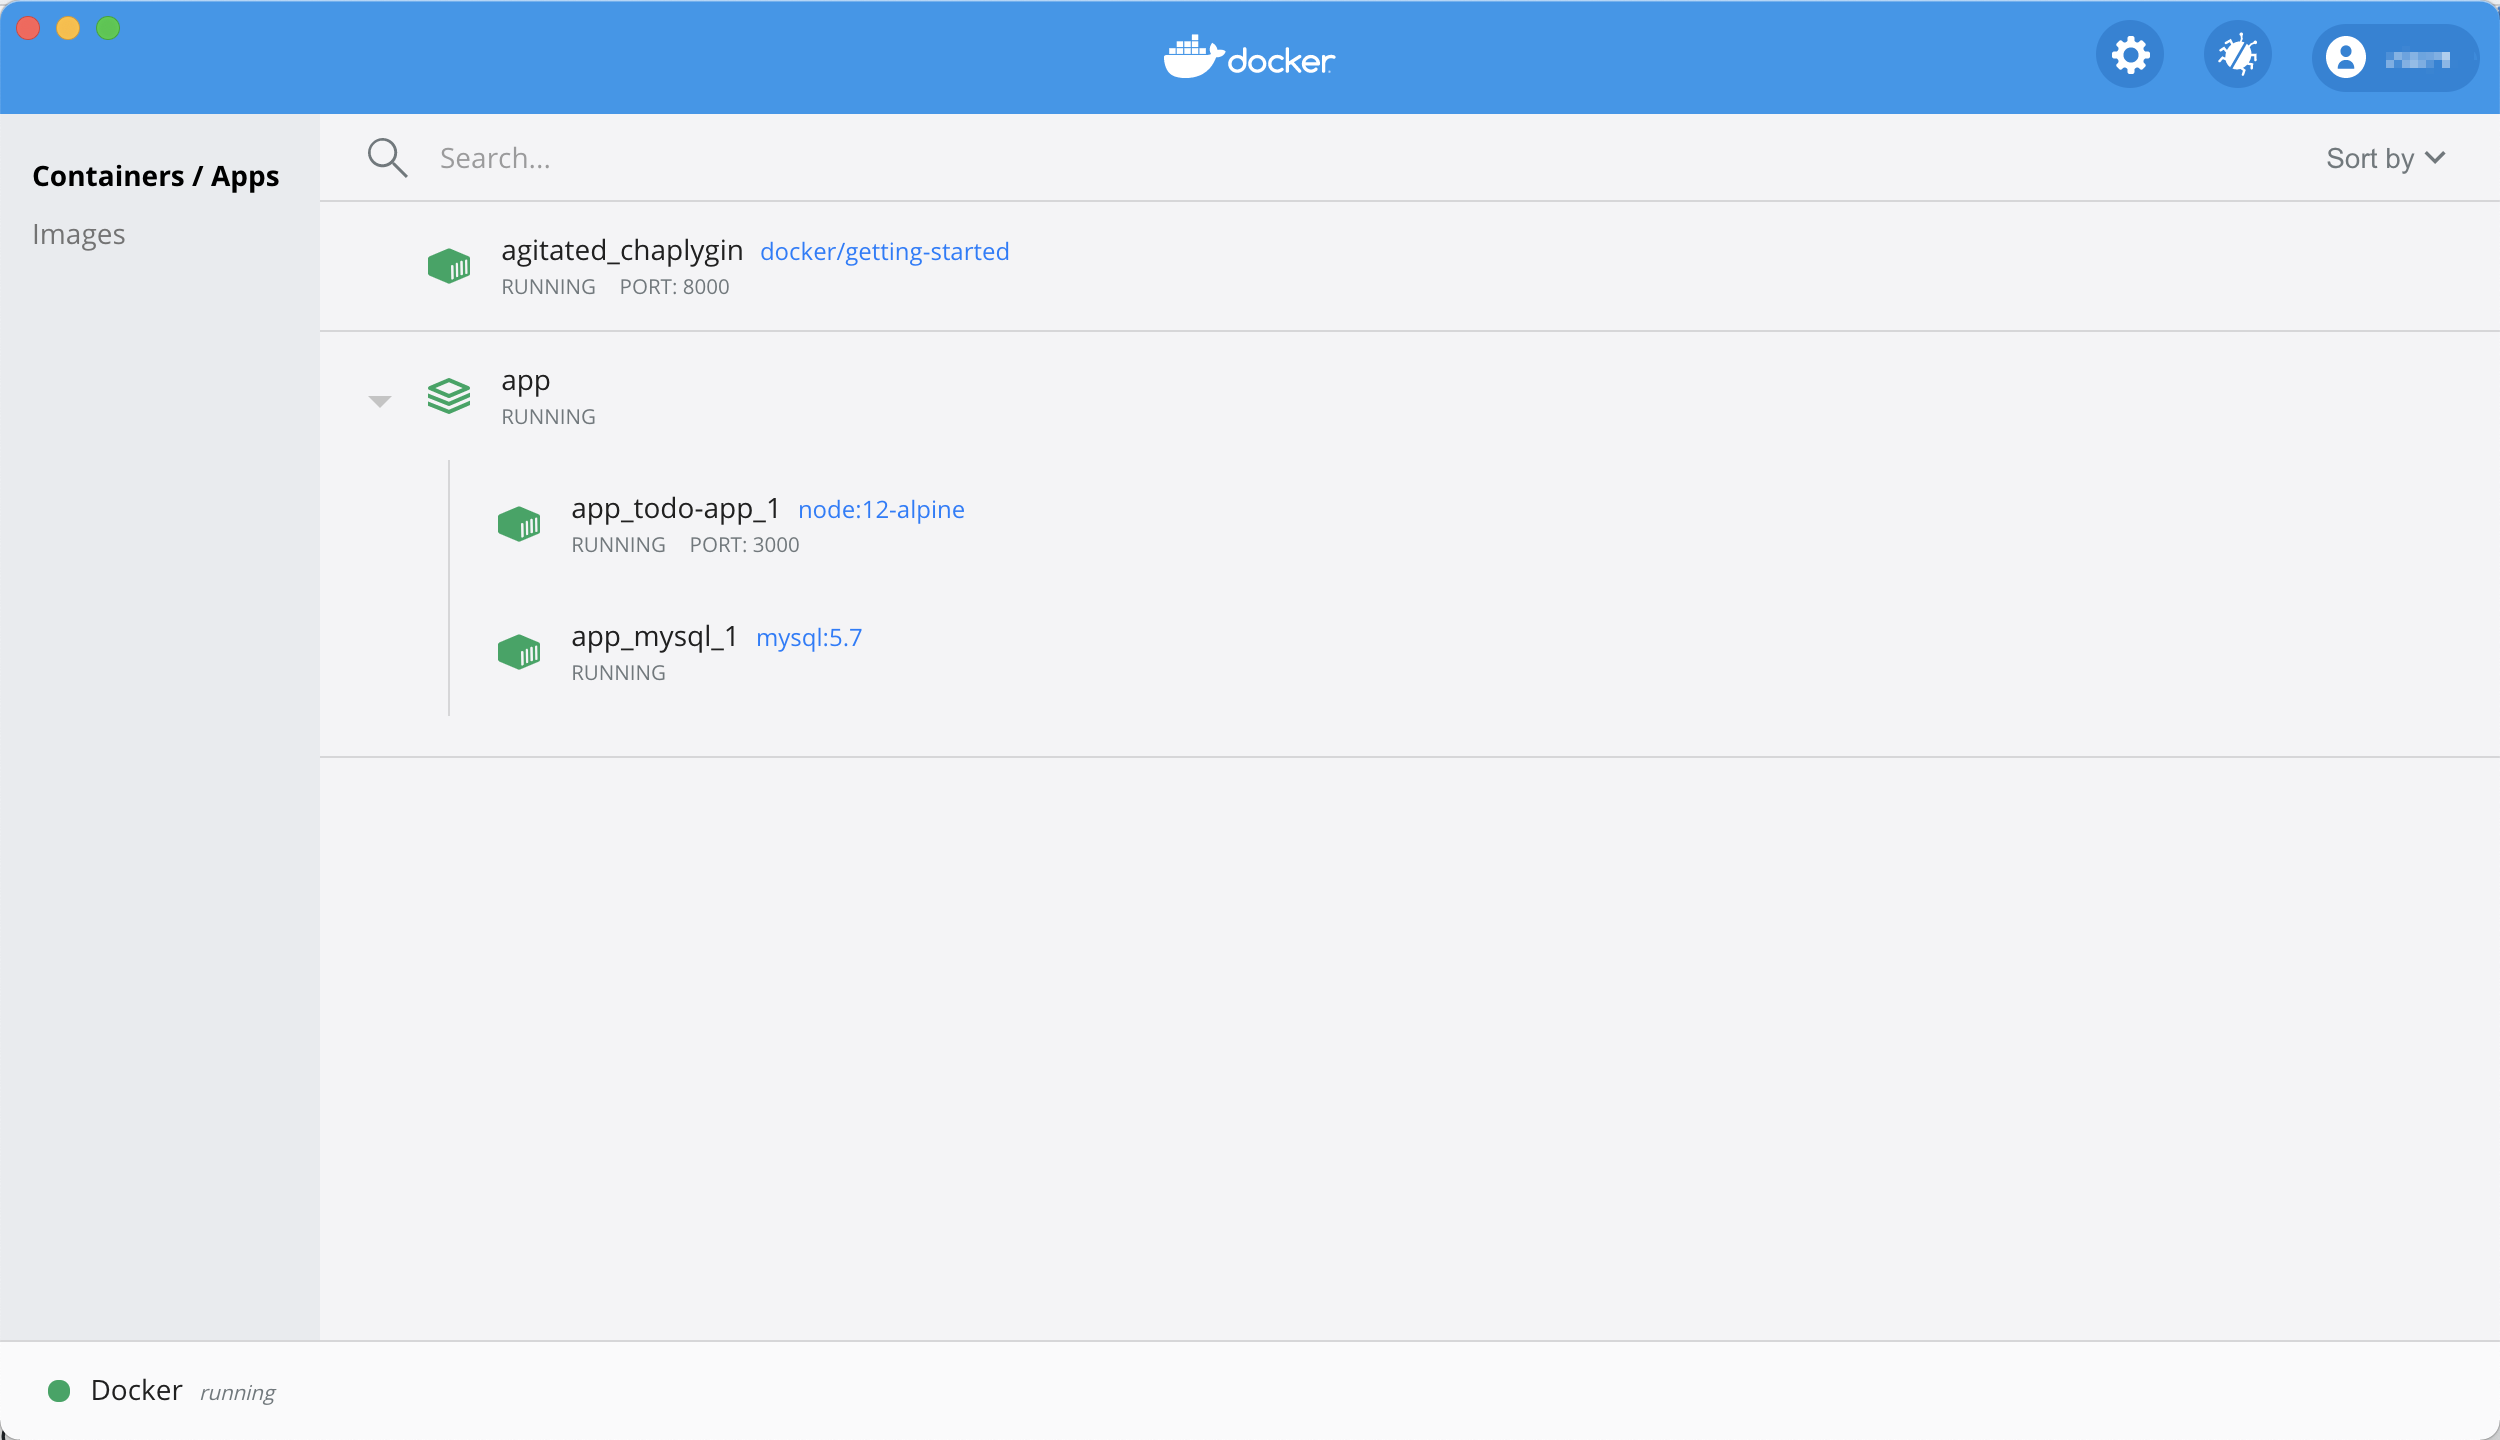Click RUNNING status of agitated_chaplygin
This screenshot has width=2500, height=1440.
pos(549,287)
